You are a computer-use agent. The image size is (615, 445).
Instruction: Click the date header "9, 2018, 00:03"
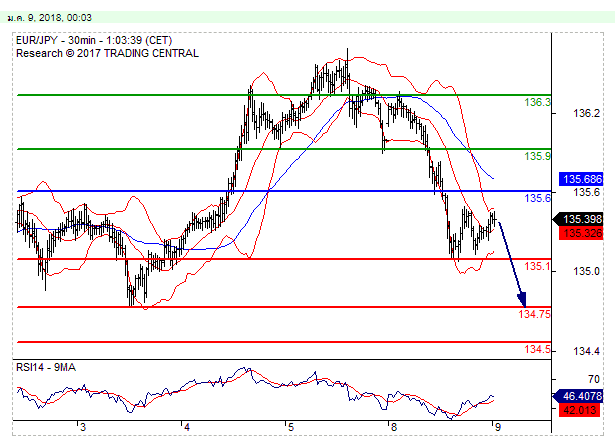(x=60, y=18)
